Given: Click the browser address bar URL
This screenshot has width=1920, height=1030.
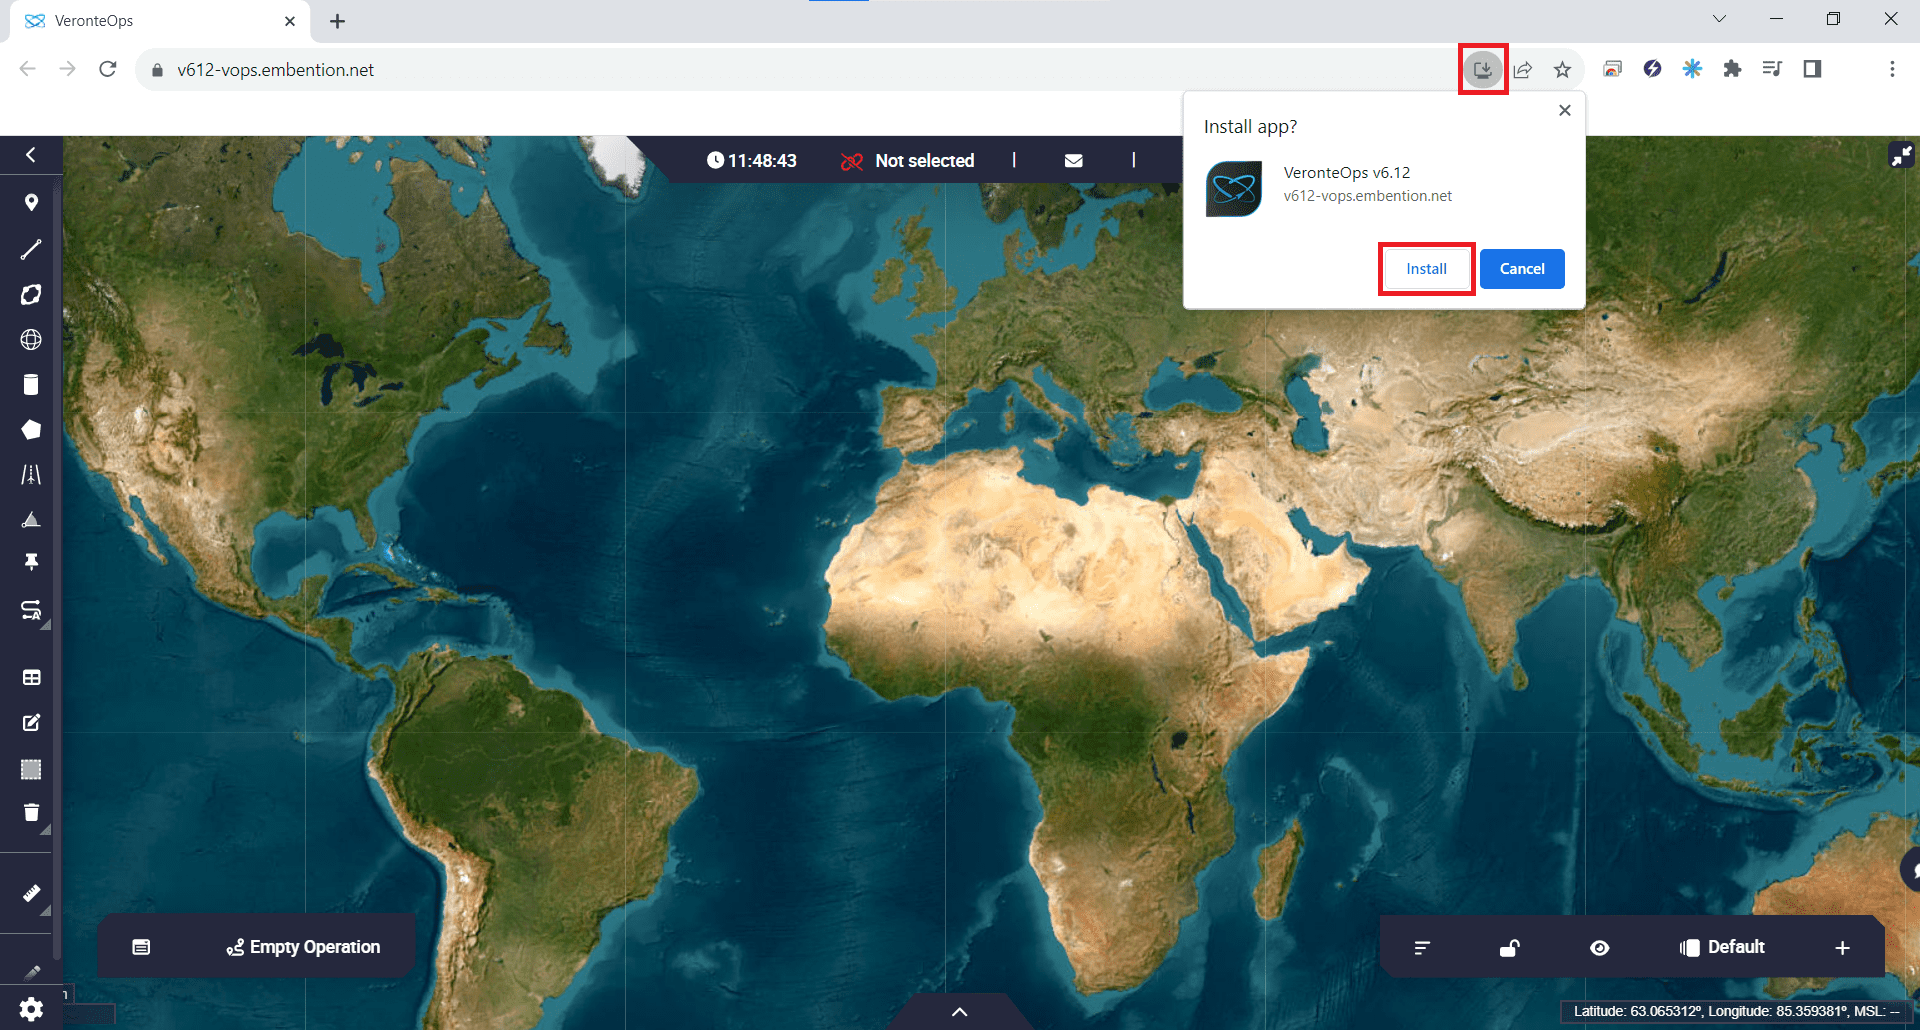Looking at the screenshot, I should (x=276, y=70).
